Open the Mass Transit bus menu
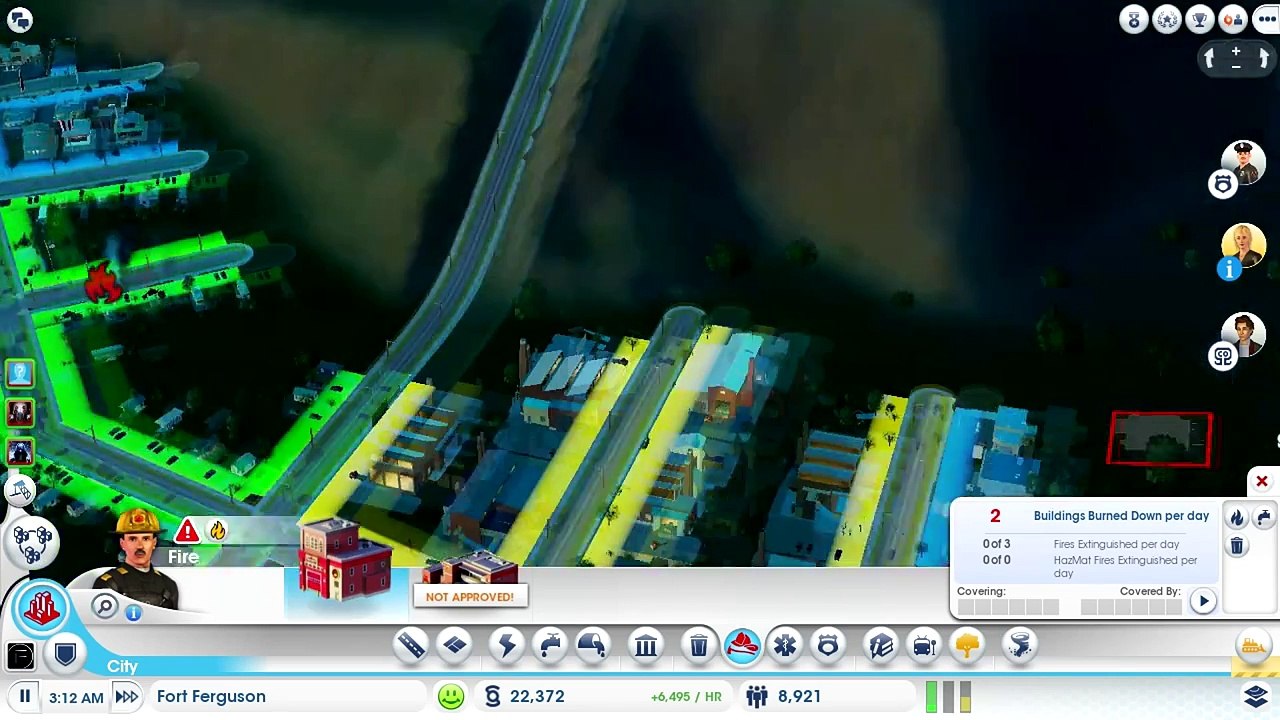 (924, 645)
